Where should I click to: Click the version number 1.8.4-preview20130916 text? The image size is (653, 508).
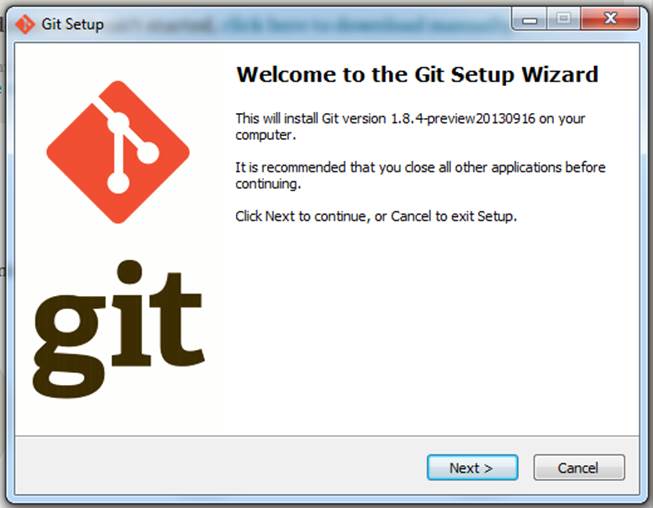pos(463,119)
